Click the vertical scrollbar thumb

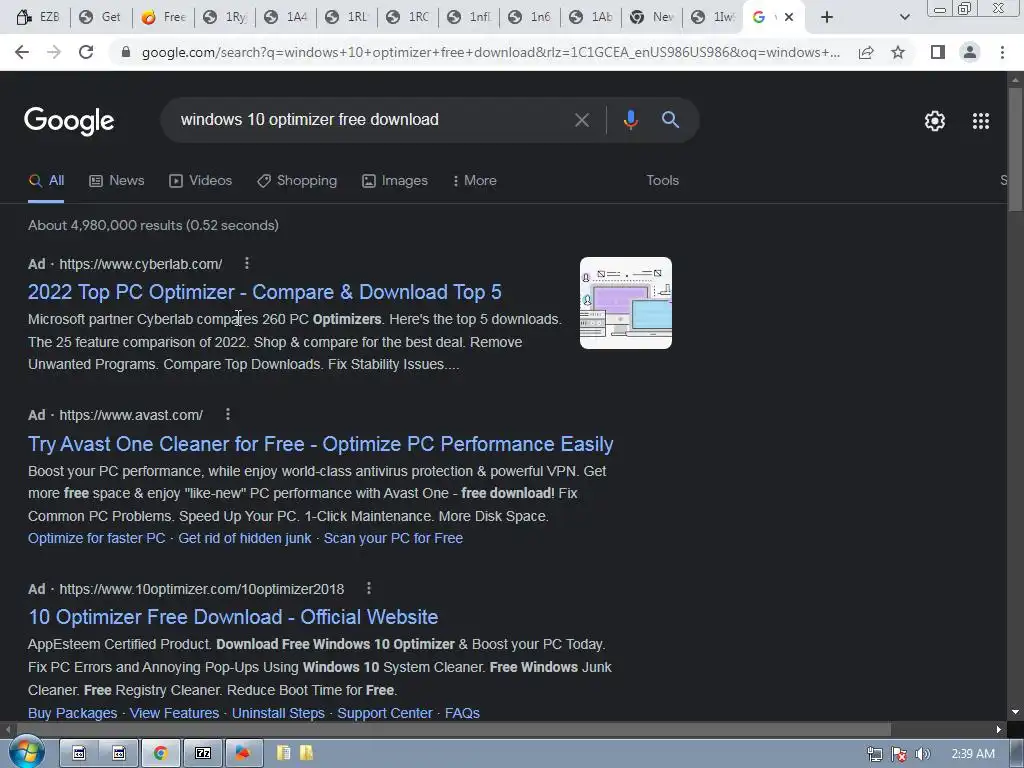point(1015,148)
